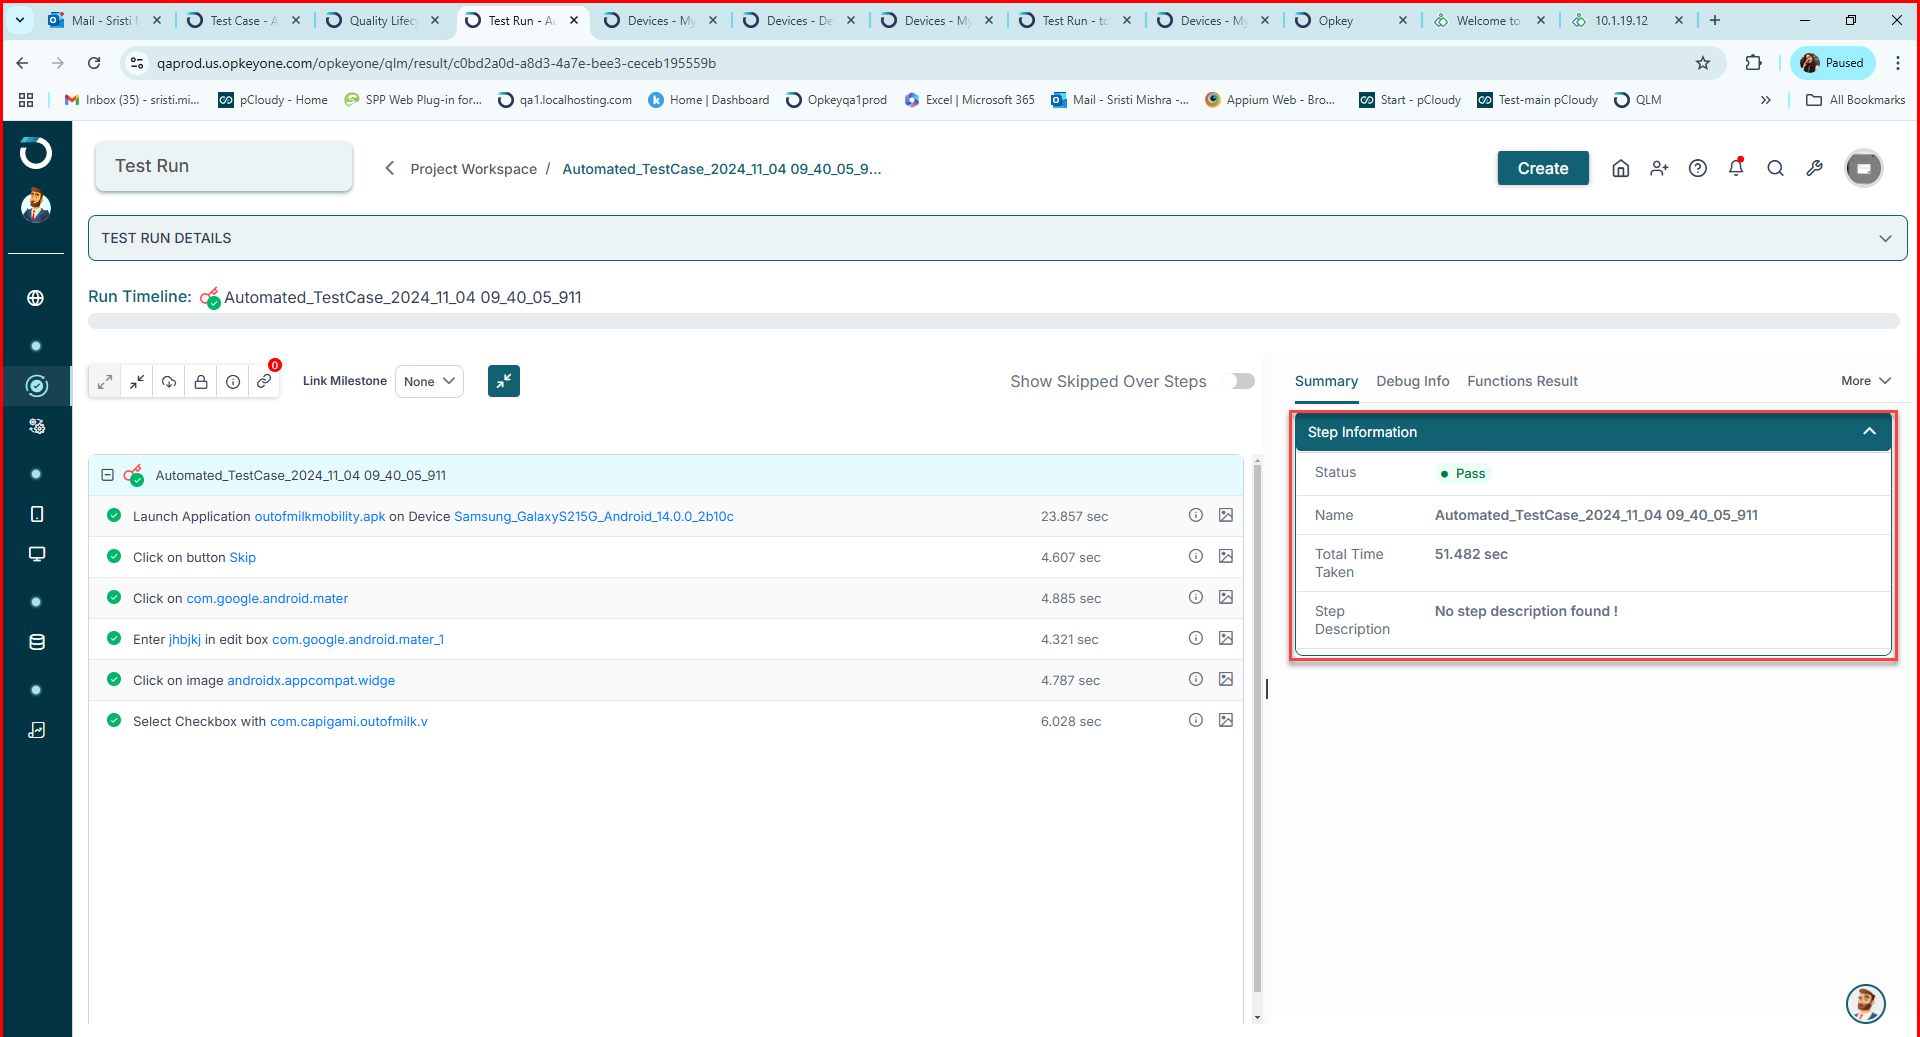Collapse the Automated_TestCase tree node
Screen dimensions: 1920x1037
[x=107, y=475]
